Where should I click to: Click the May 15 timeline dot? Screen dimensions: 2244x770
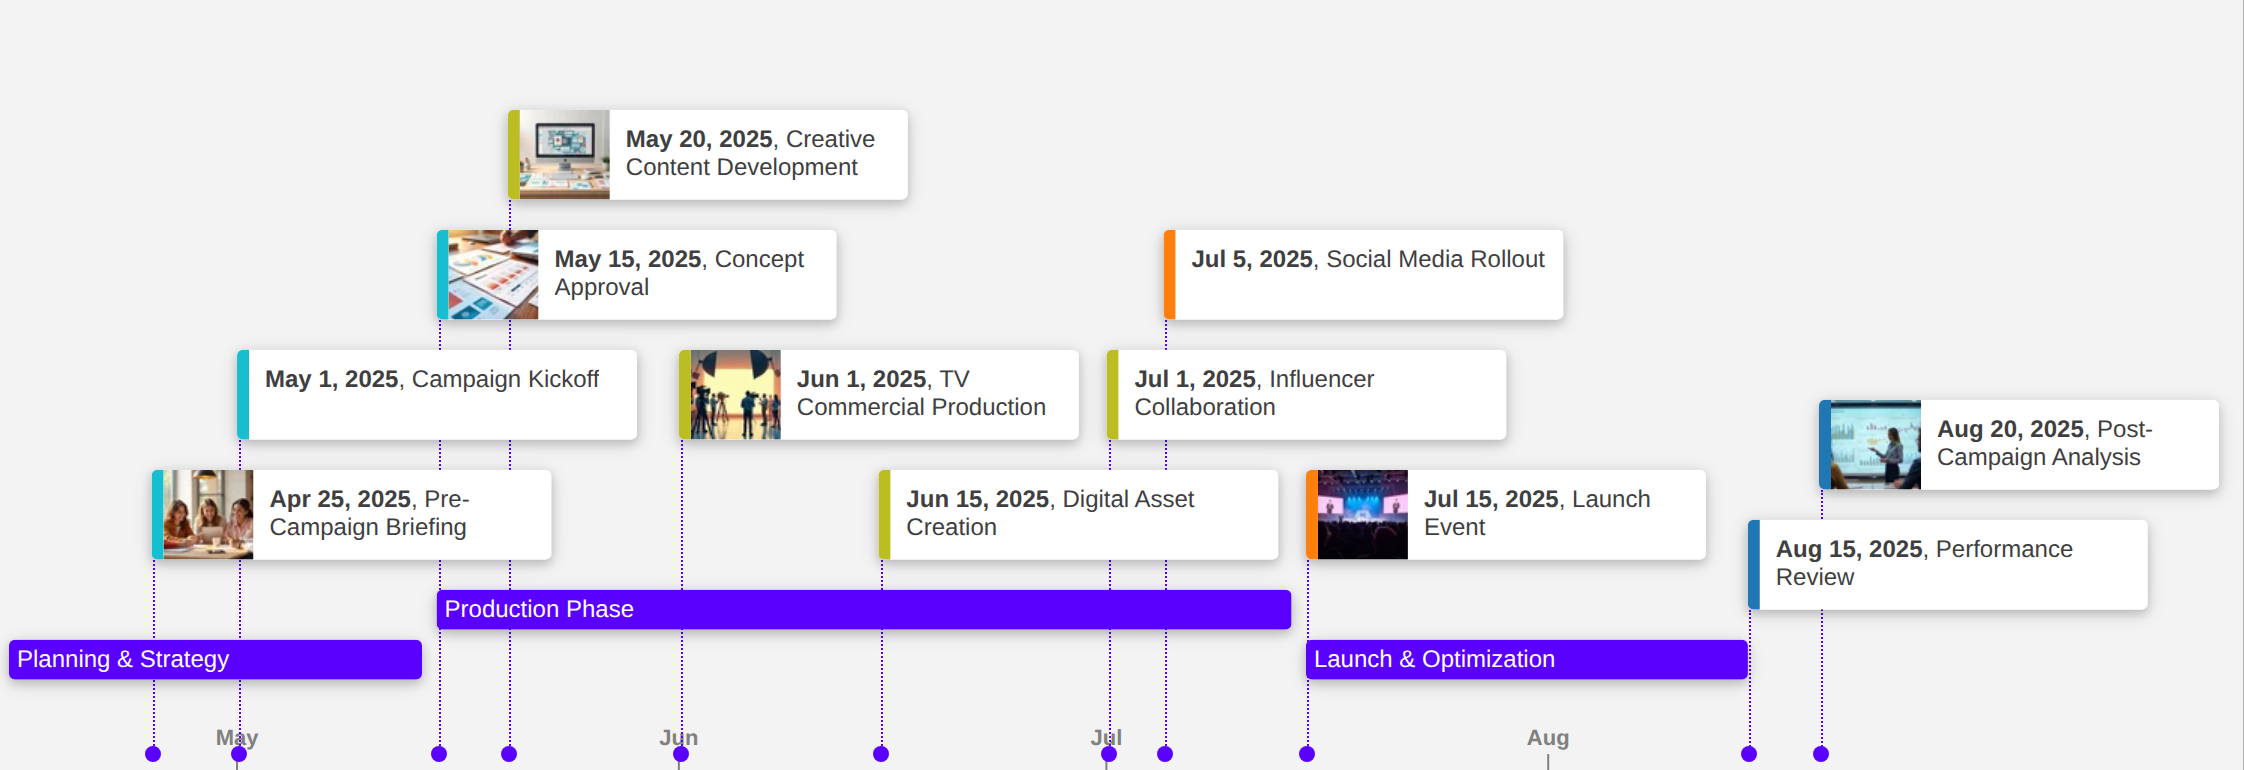pos(439,754)
